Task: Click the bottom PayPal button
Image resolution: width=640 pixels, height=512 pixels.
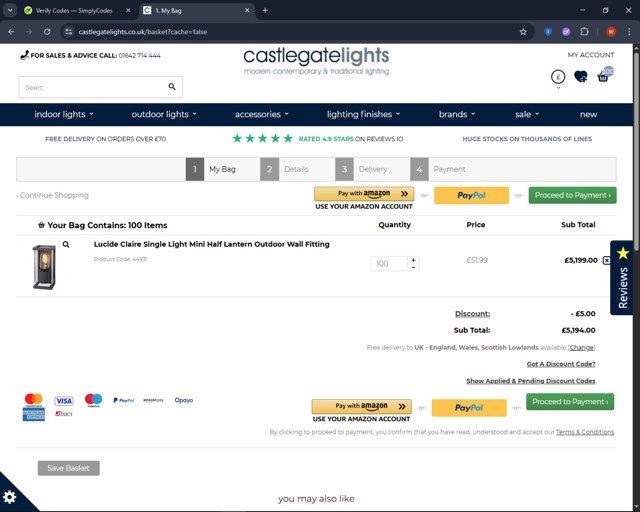Action: [469, 407]
